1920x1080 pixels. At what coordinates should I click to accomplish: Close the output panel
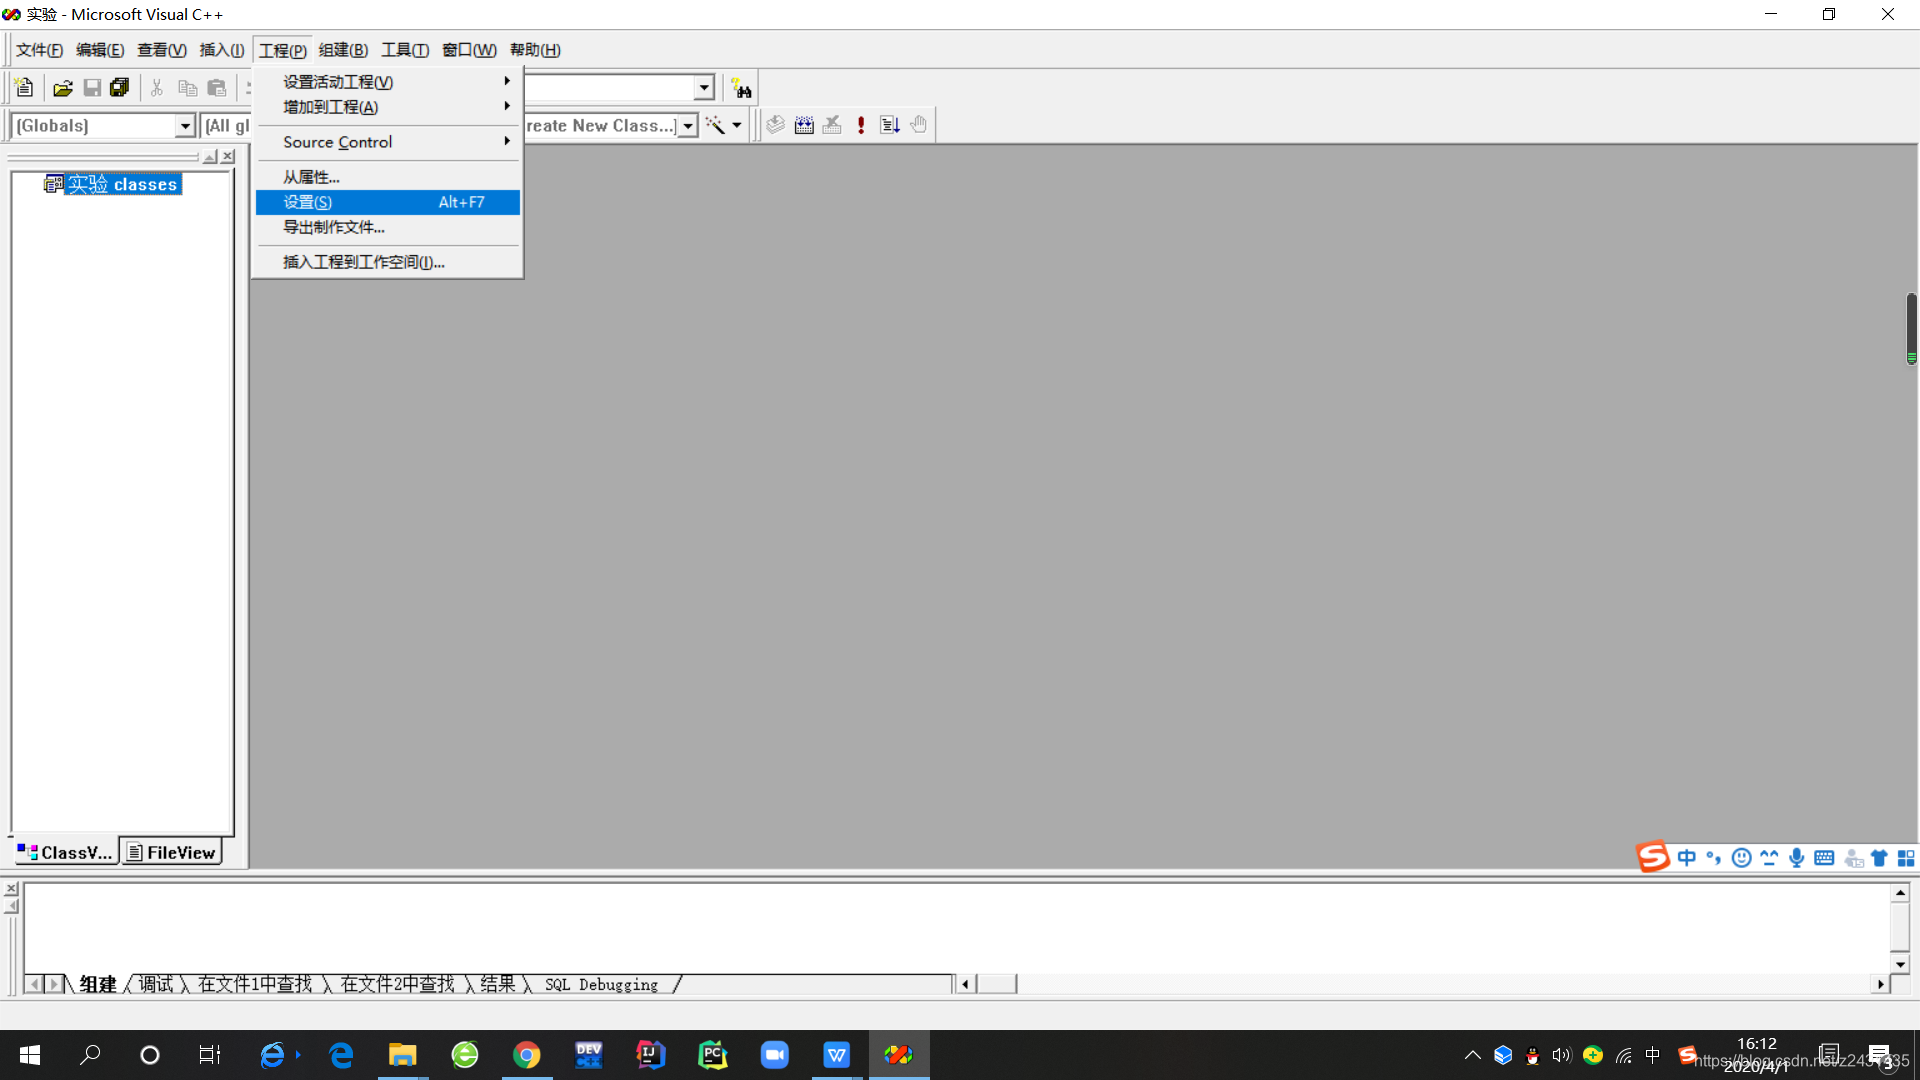click(11, 889)
